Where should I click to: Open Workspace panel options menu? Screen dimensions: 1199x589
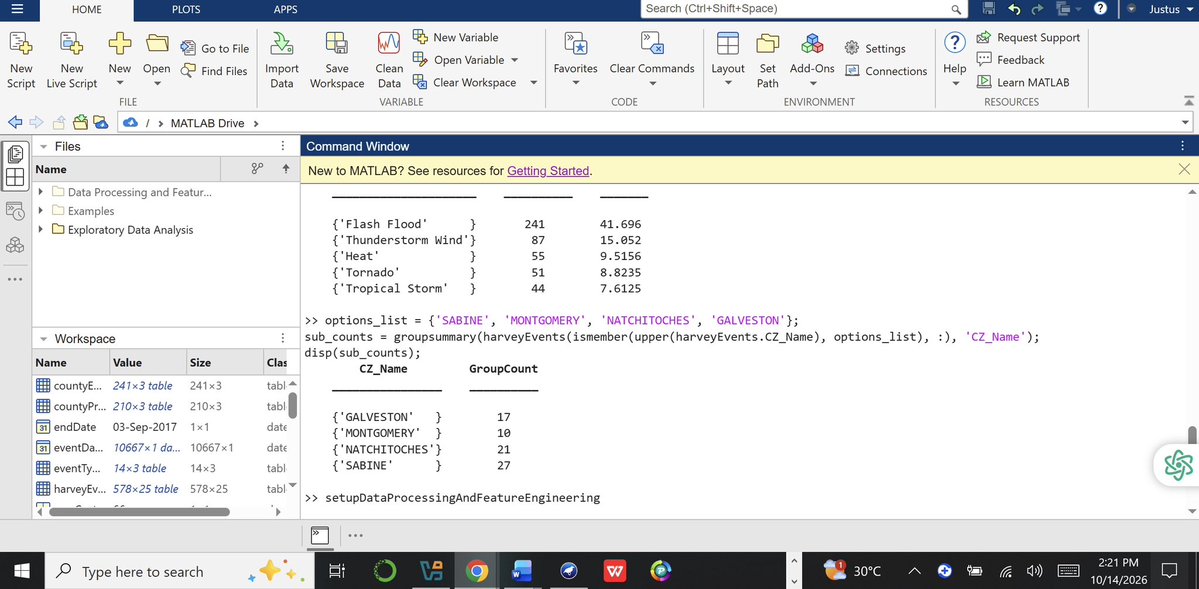pos(283,338)
